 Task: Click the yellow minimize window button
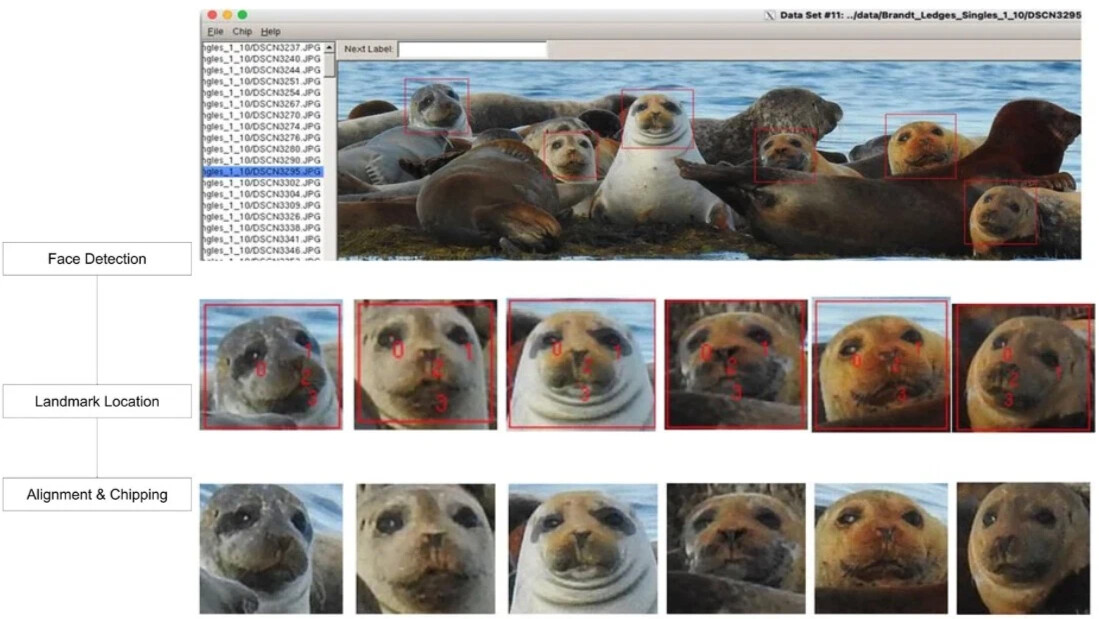click(x=227, y=15)
